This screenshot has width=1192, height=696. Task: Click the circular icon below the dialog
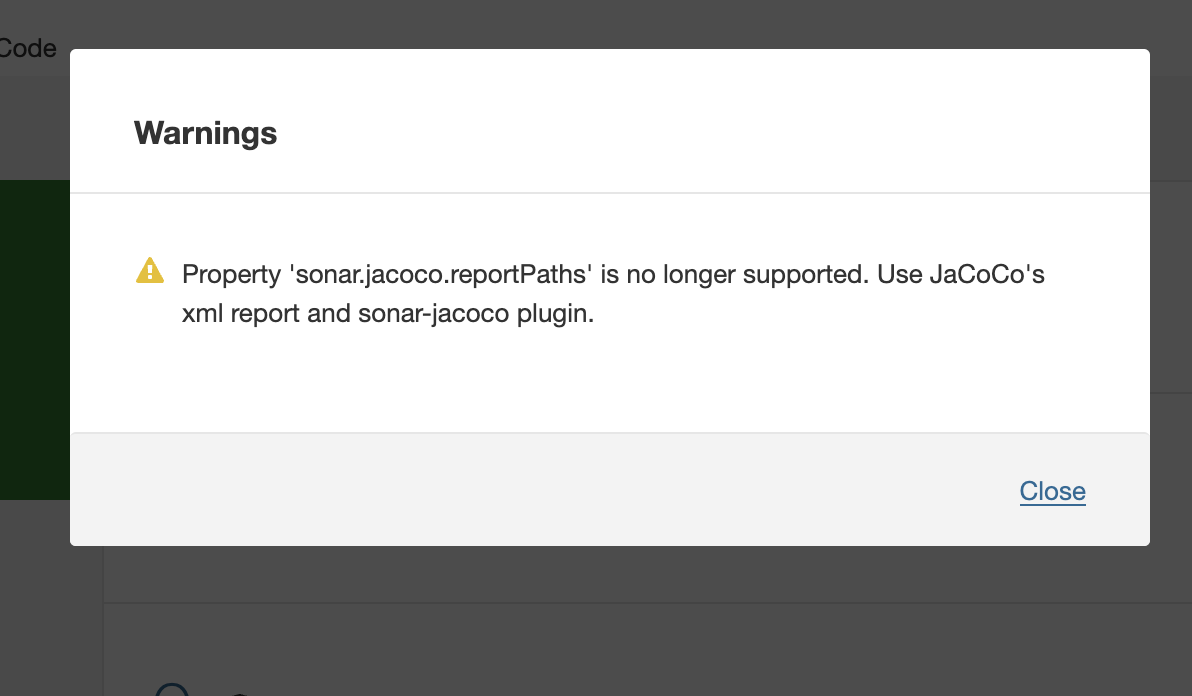click(173, 690)
